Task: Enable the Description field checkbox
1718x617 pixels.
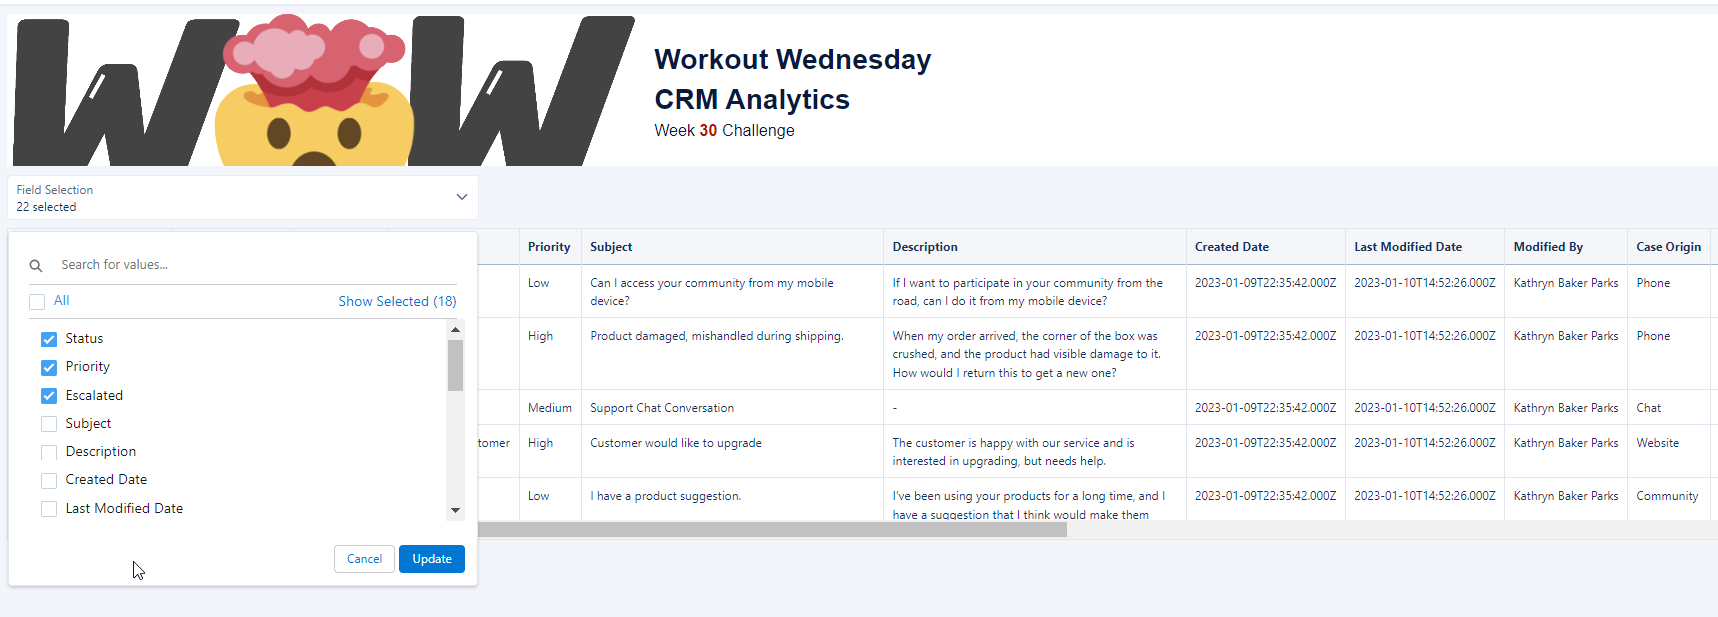Action: click(x=49, y=452)
